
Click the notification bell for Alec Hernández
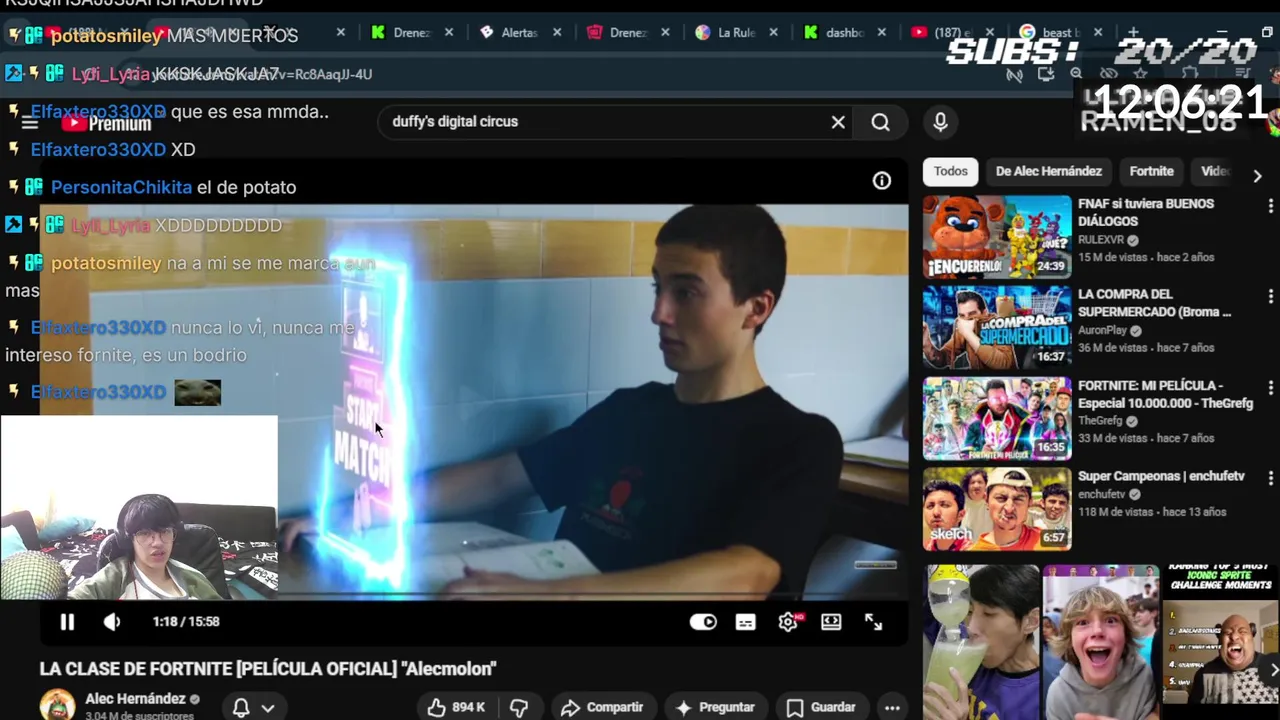tap(241, 707)
